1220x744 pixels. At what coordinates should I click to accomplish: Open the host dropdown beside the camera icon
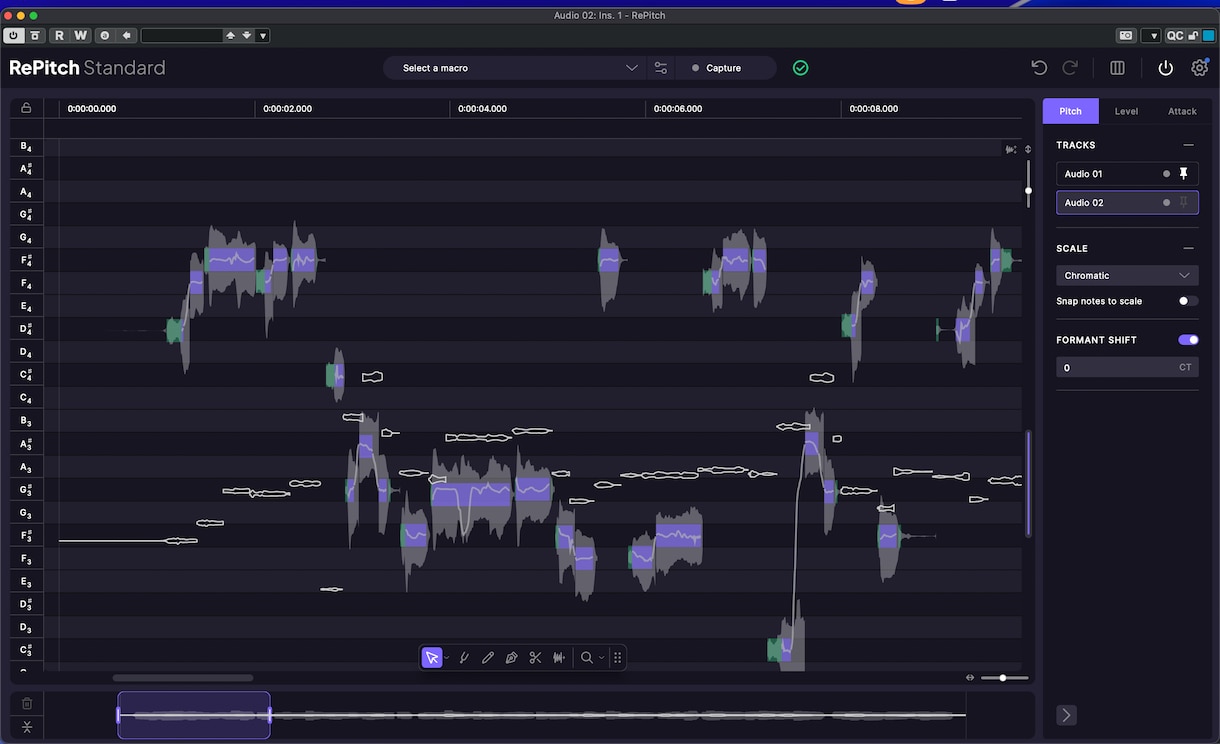(x=1151, y=35)
